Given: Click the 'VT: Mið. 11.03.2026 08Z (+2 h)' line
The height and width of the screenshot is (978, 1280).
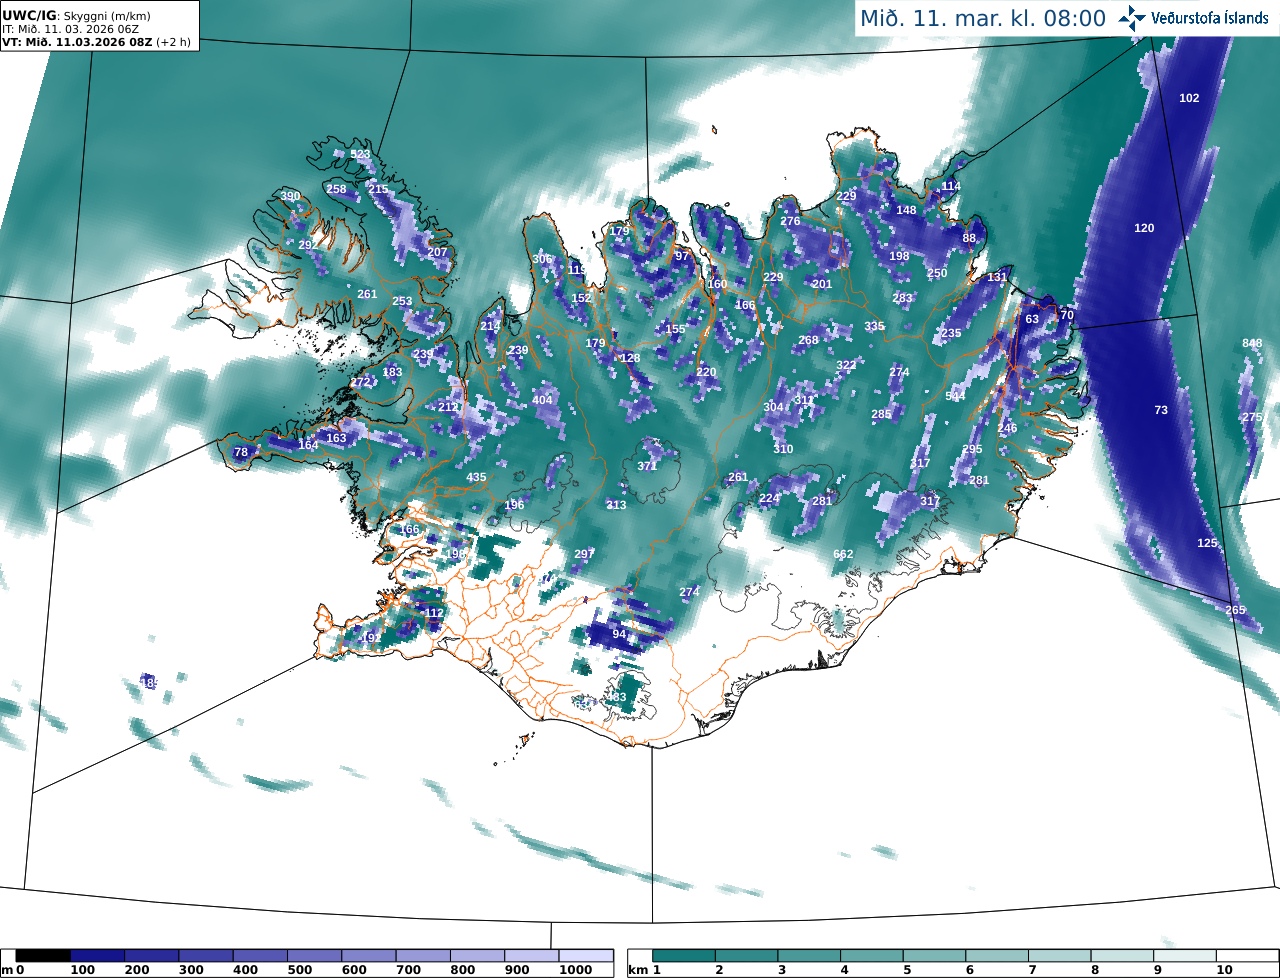Looking at the screenshot, I should [x=96, y=42].
